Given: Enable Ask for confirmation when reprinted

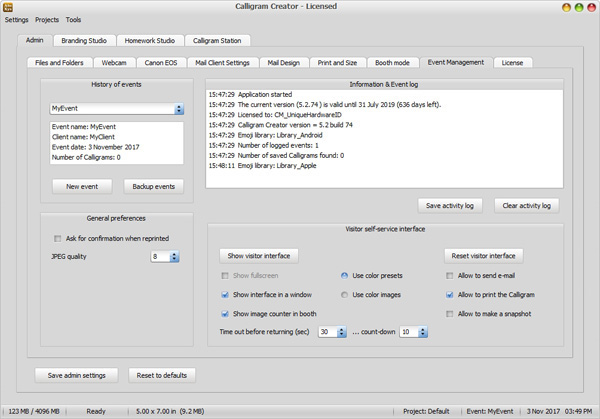Looking at the screenshot, I should click(x=57, y=238).
